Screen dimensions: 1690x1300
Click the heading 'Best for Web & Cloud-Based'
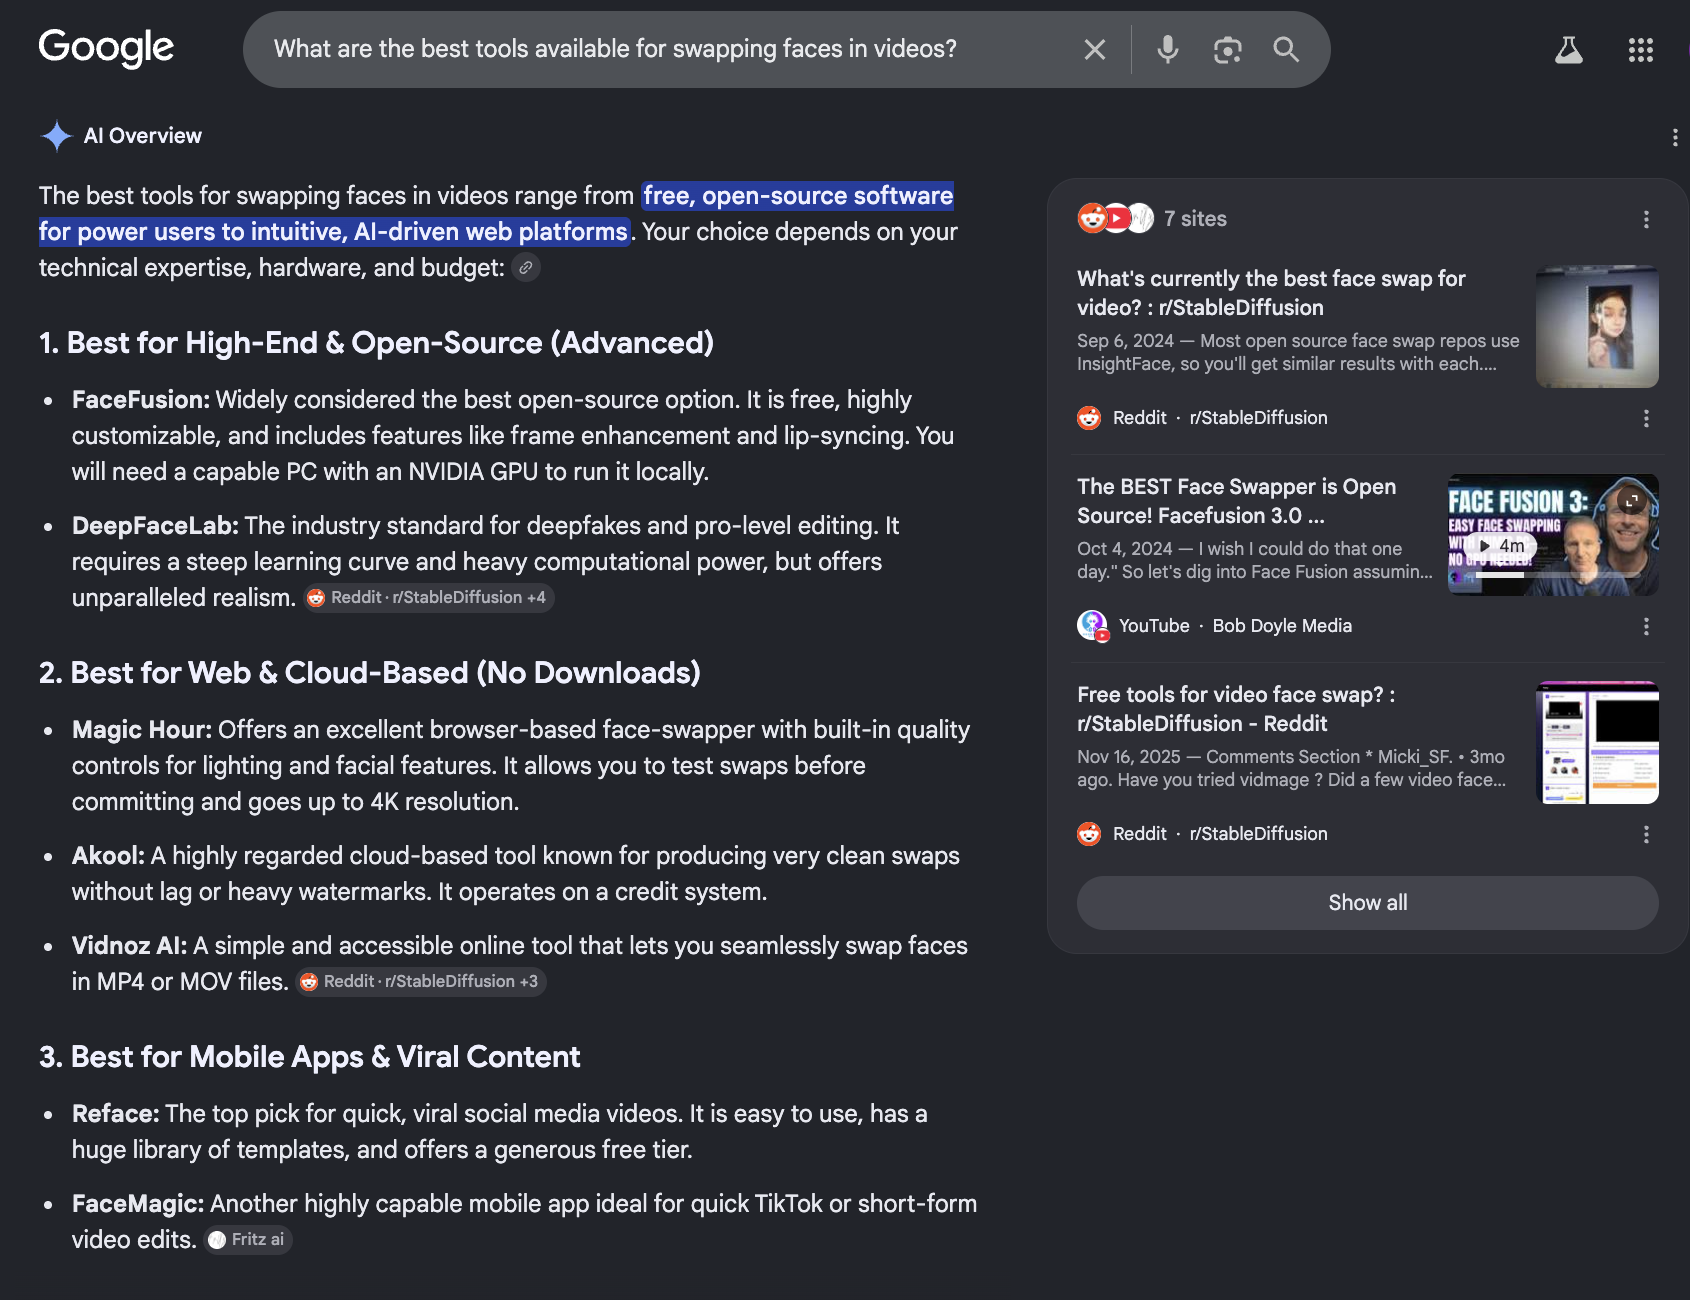pyautogui.click(x=369, y=673)
